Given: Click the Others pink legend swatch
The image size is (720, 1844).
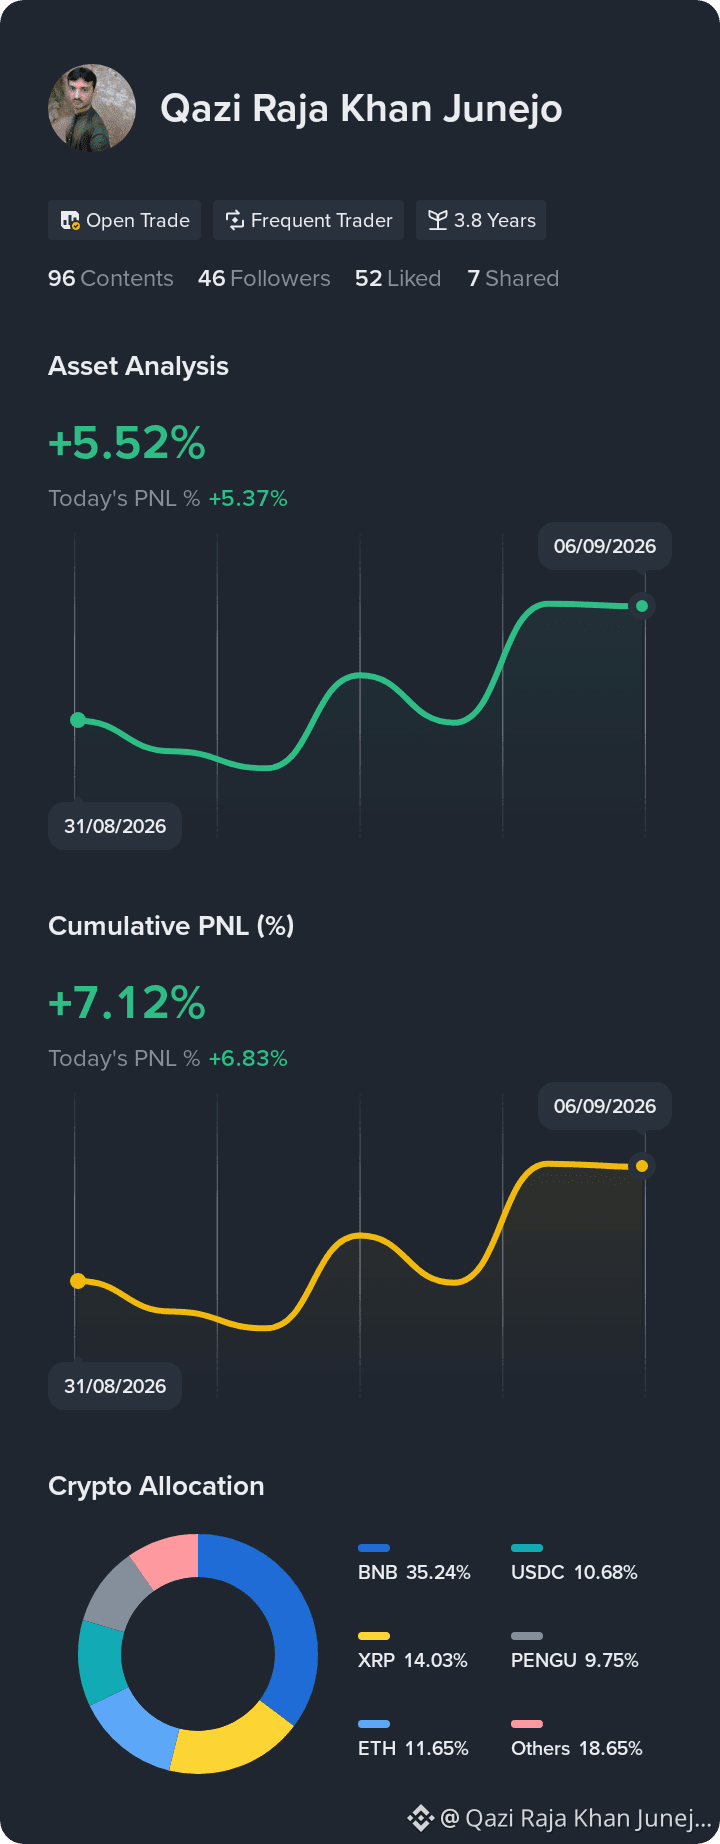Looking at the screenshot, I should [527, 1724].
